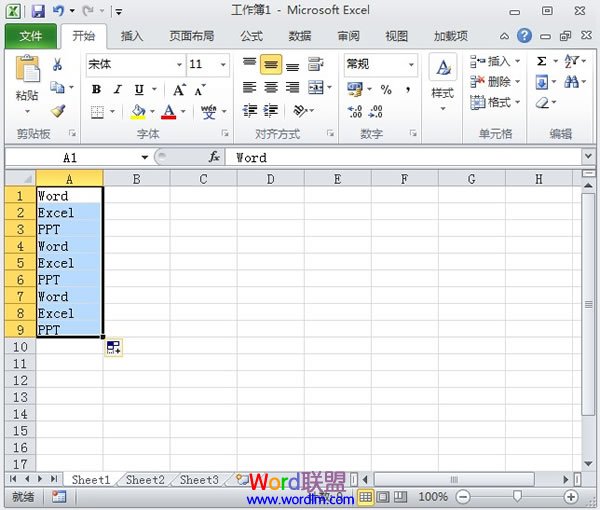Select the Sheet2 worksheet tab
The height and width of the screenshot is (510, 600).
145,480
